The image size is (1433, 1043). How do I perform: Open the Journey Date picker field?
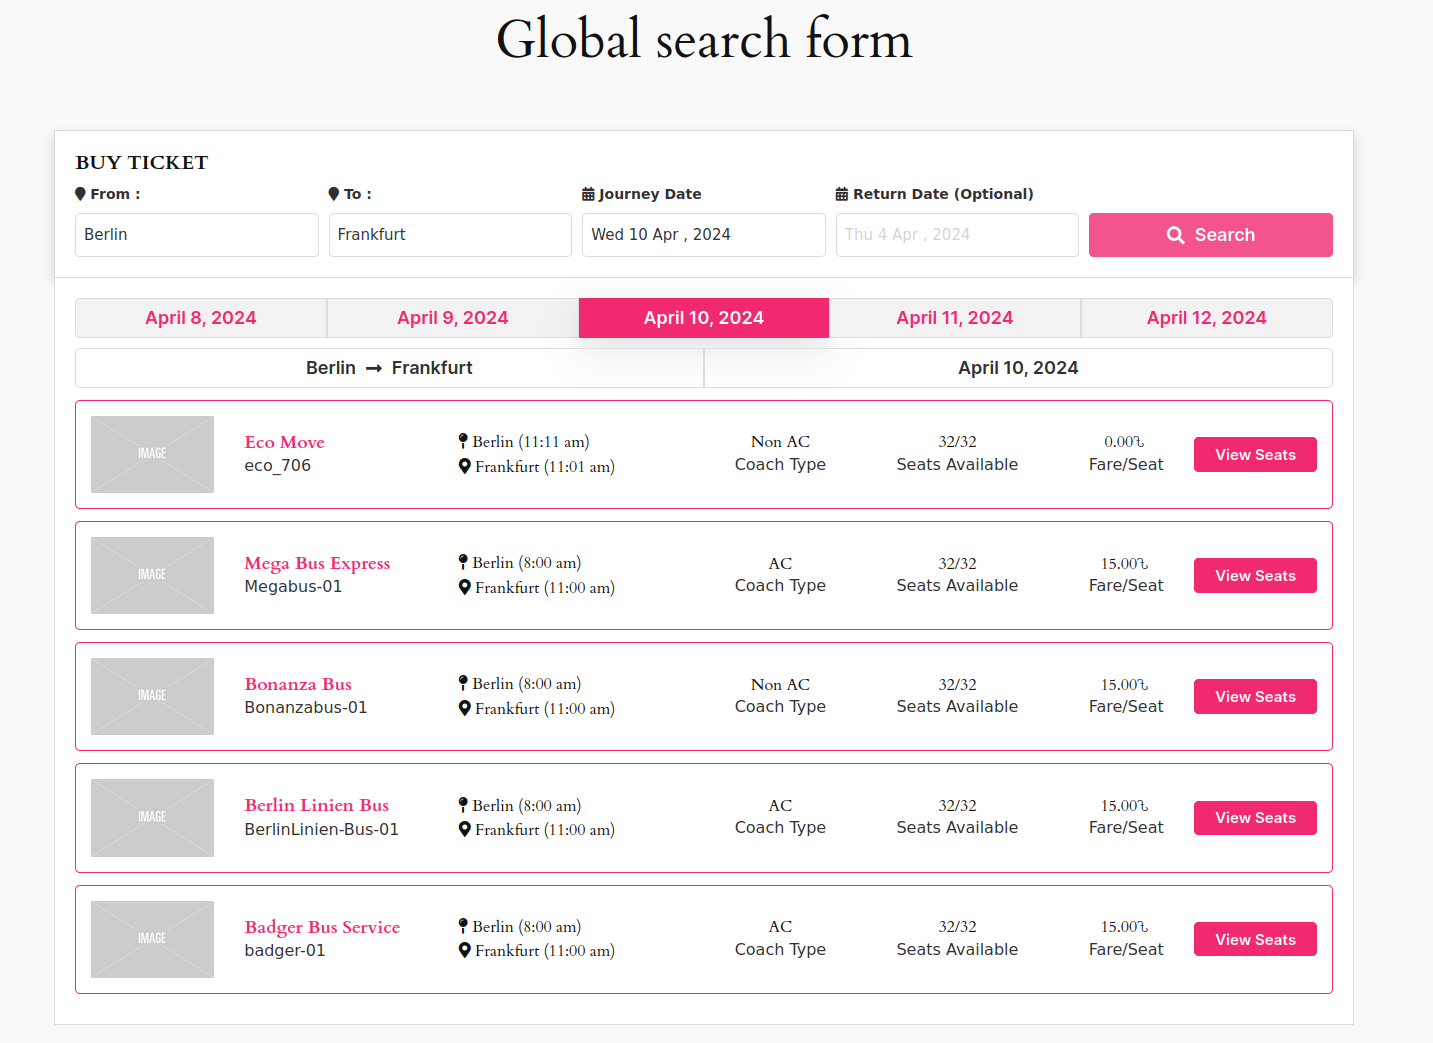click(703, 235)
